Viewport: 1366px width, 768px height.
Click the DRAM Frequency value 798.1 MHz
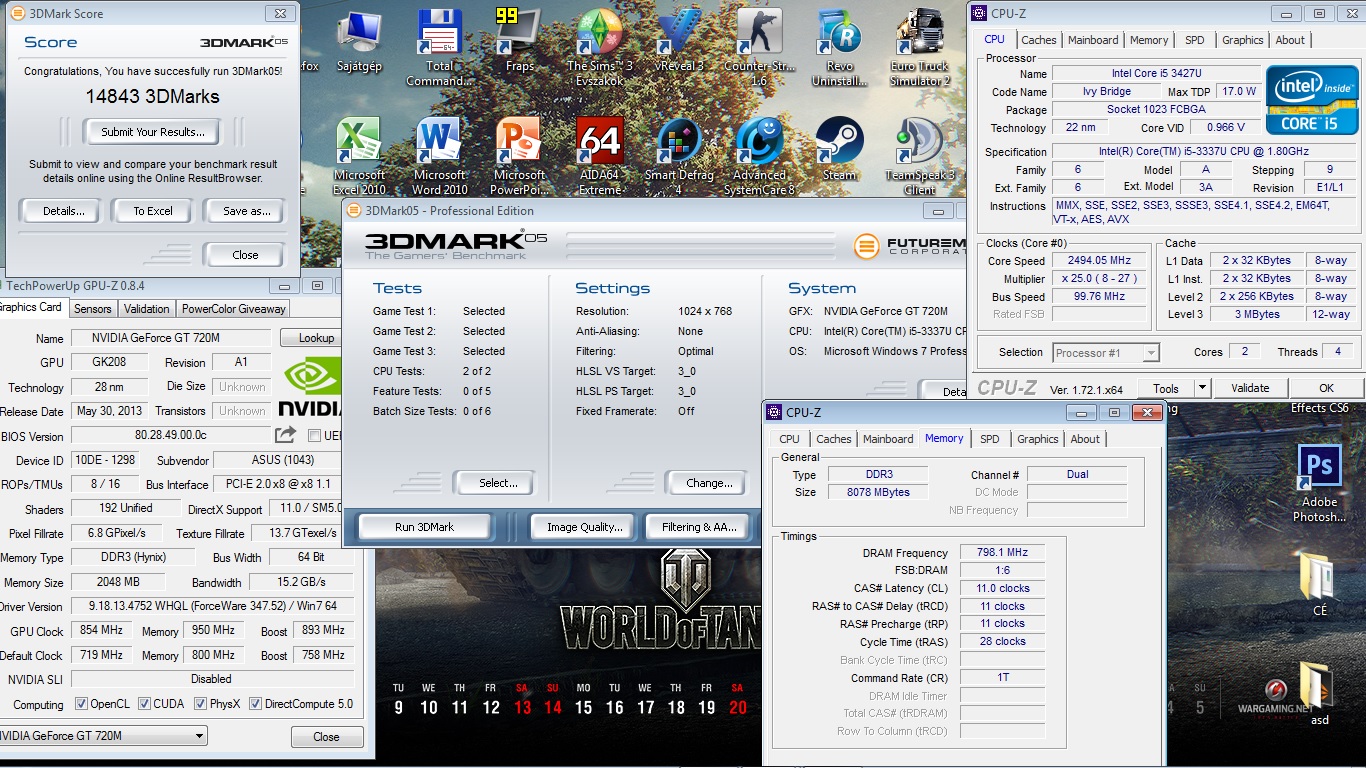click(x=1003, y=552)
